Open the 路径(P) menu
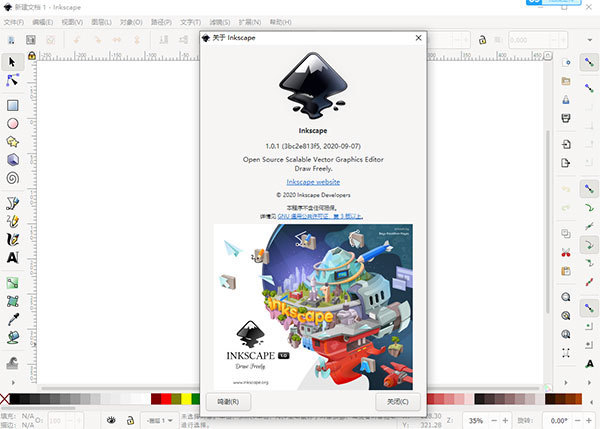Viewport: 600px width, 429px height. coord(161,22)
